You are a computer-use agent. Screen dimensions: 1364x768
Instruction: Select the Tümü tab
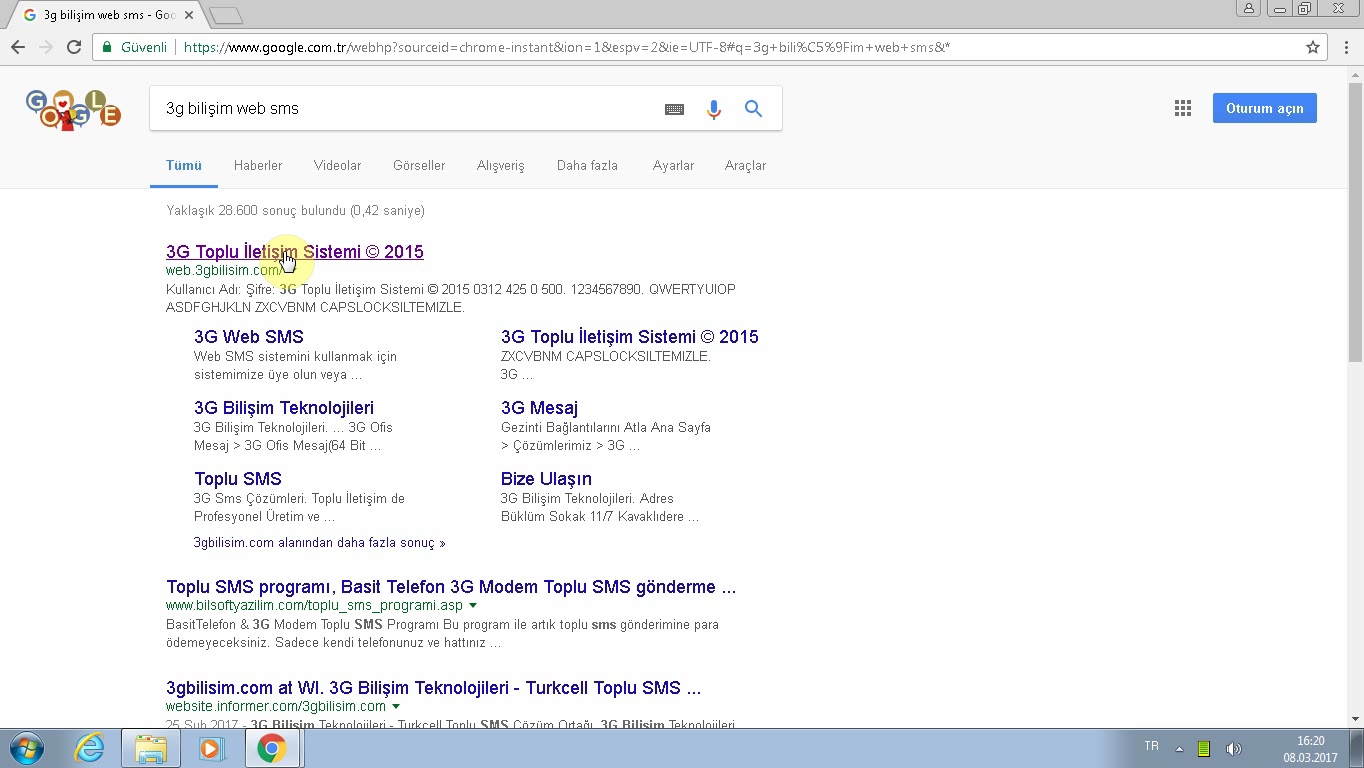[184, 165]
